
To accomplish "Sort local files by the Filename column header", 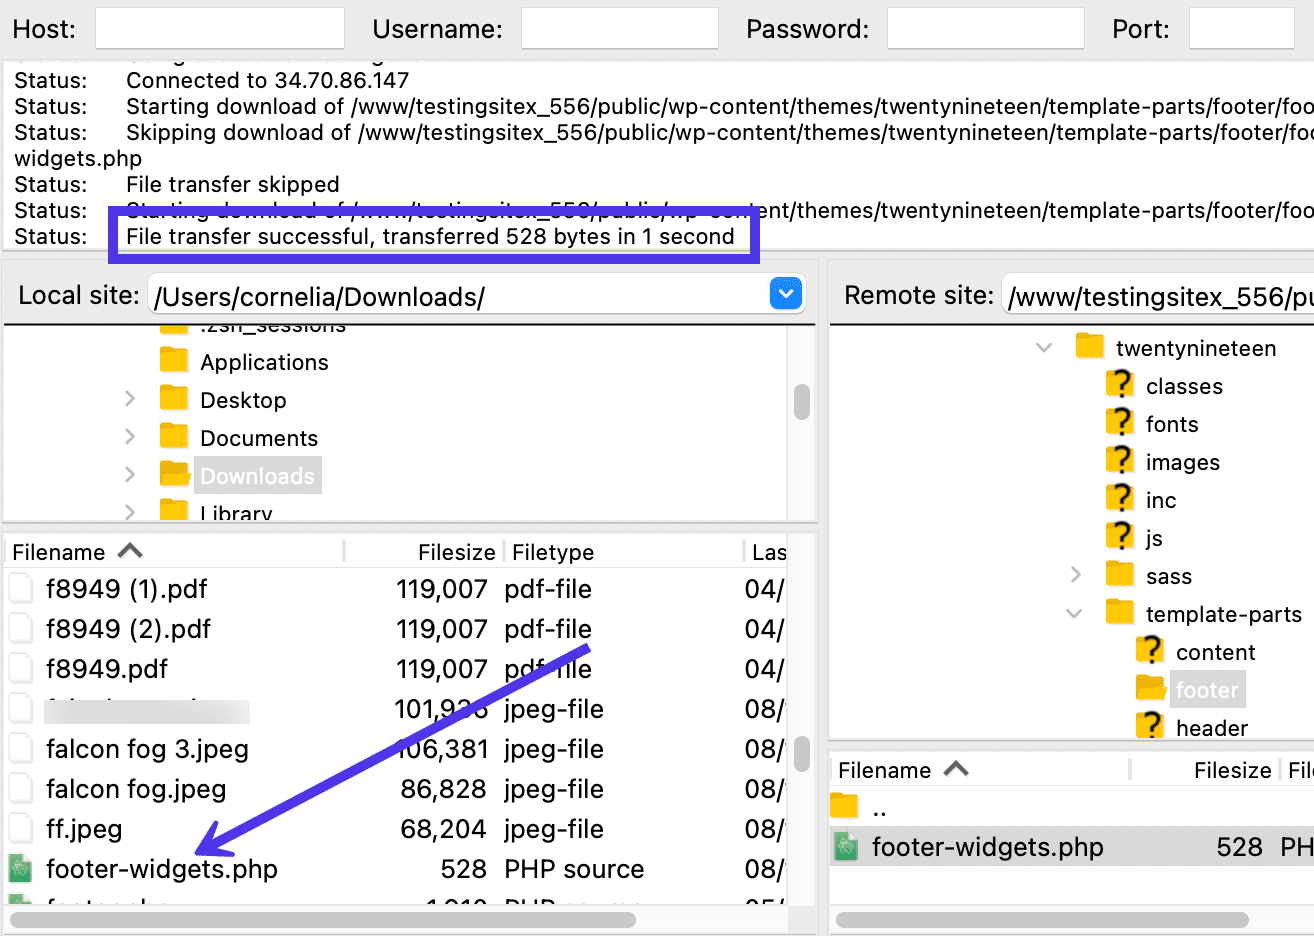I will 62,551.
